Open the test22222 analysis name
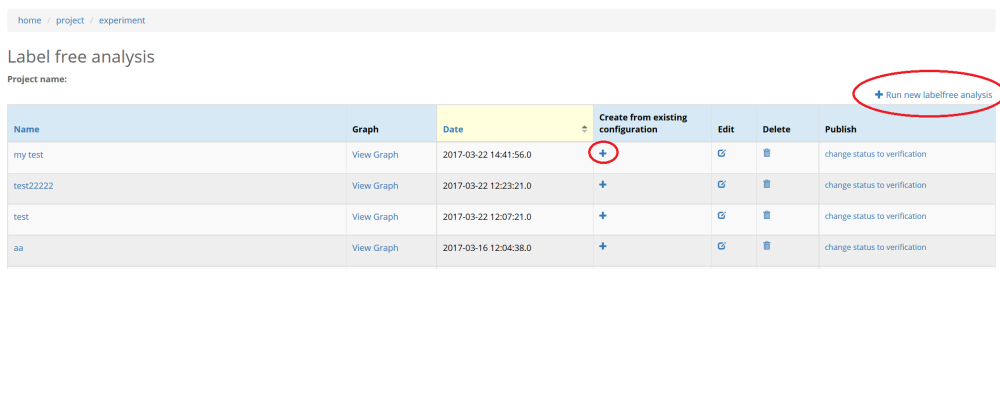Viewport: 1000px width, 413px height. [x=33, y=186]
